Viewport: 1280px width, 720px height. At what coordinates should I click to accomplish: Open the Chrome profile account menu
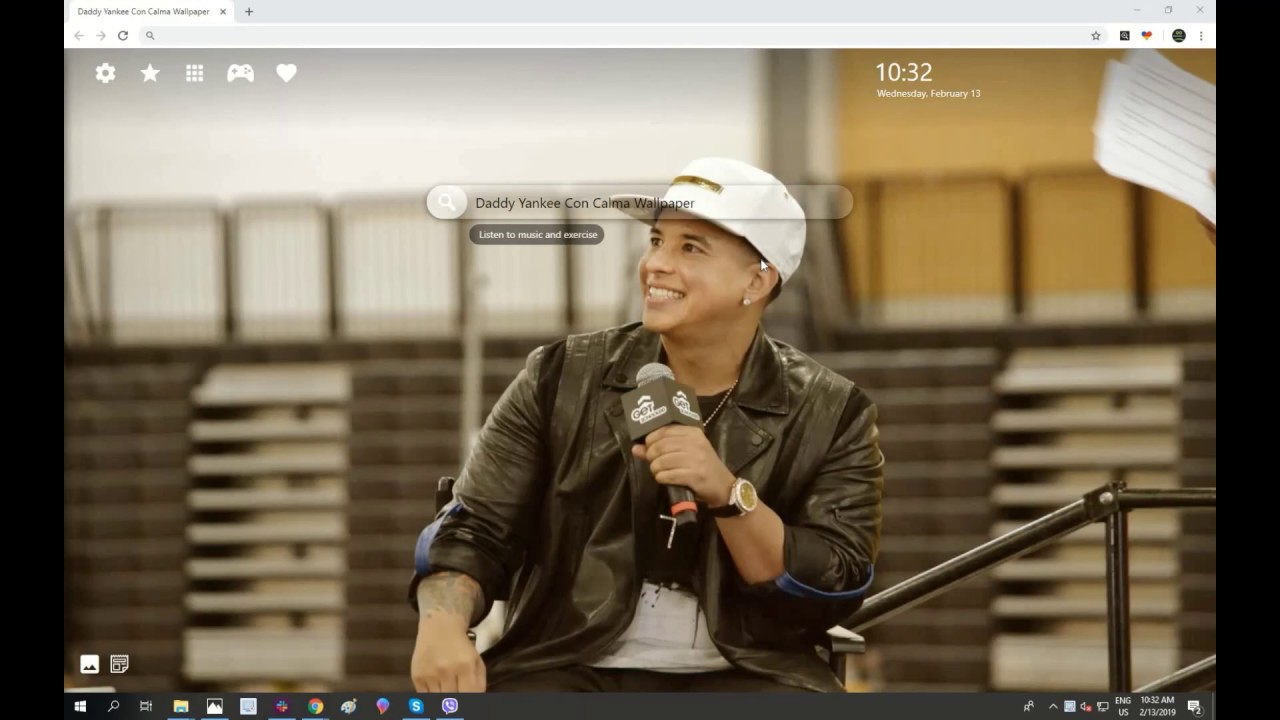click(x=1178, y=35)
